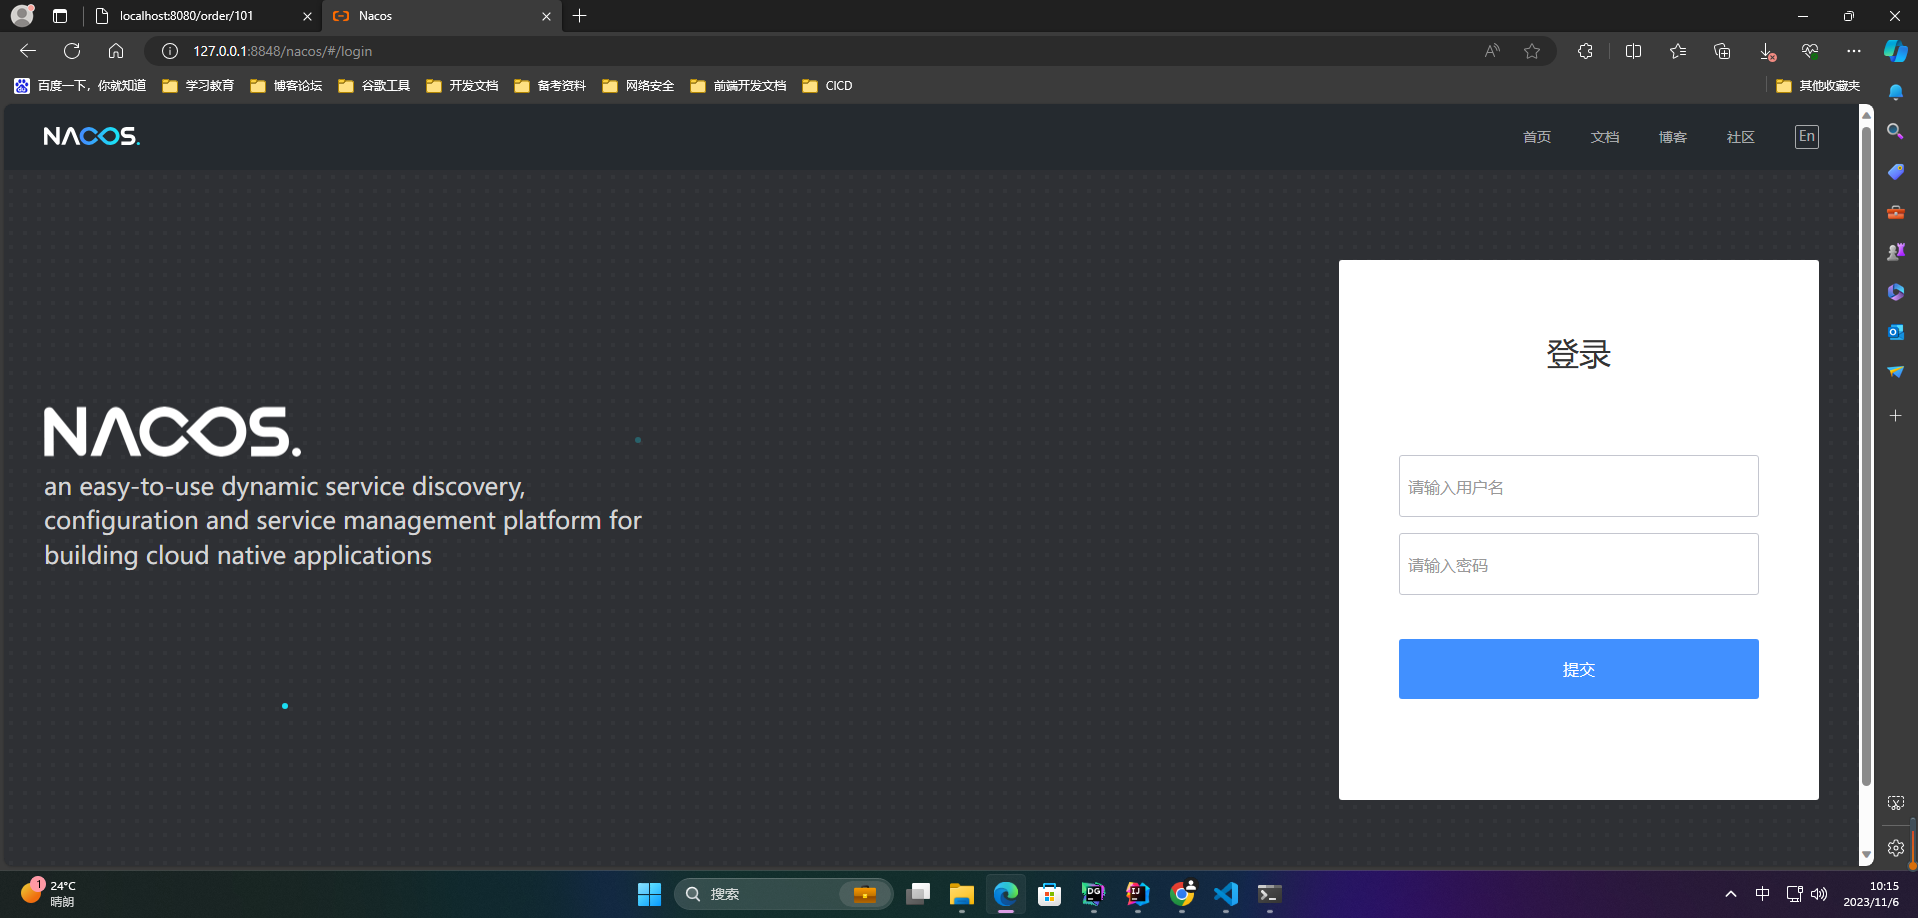Image resolution: width=1918 pixels, height=918 pixels.
Task: Open the favorites list
Action: point(1678,51)
